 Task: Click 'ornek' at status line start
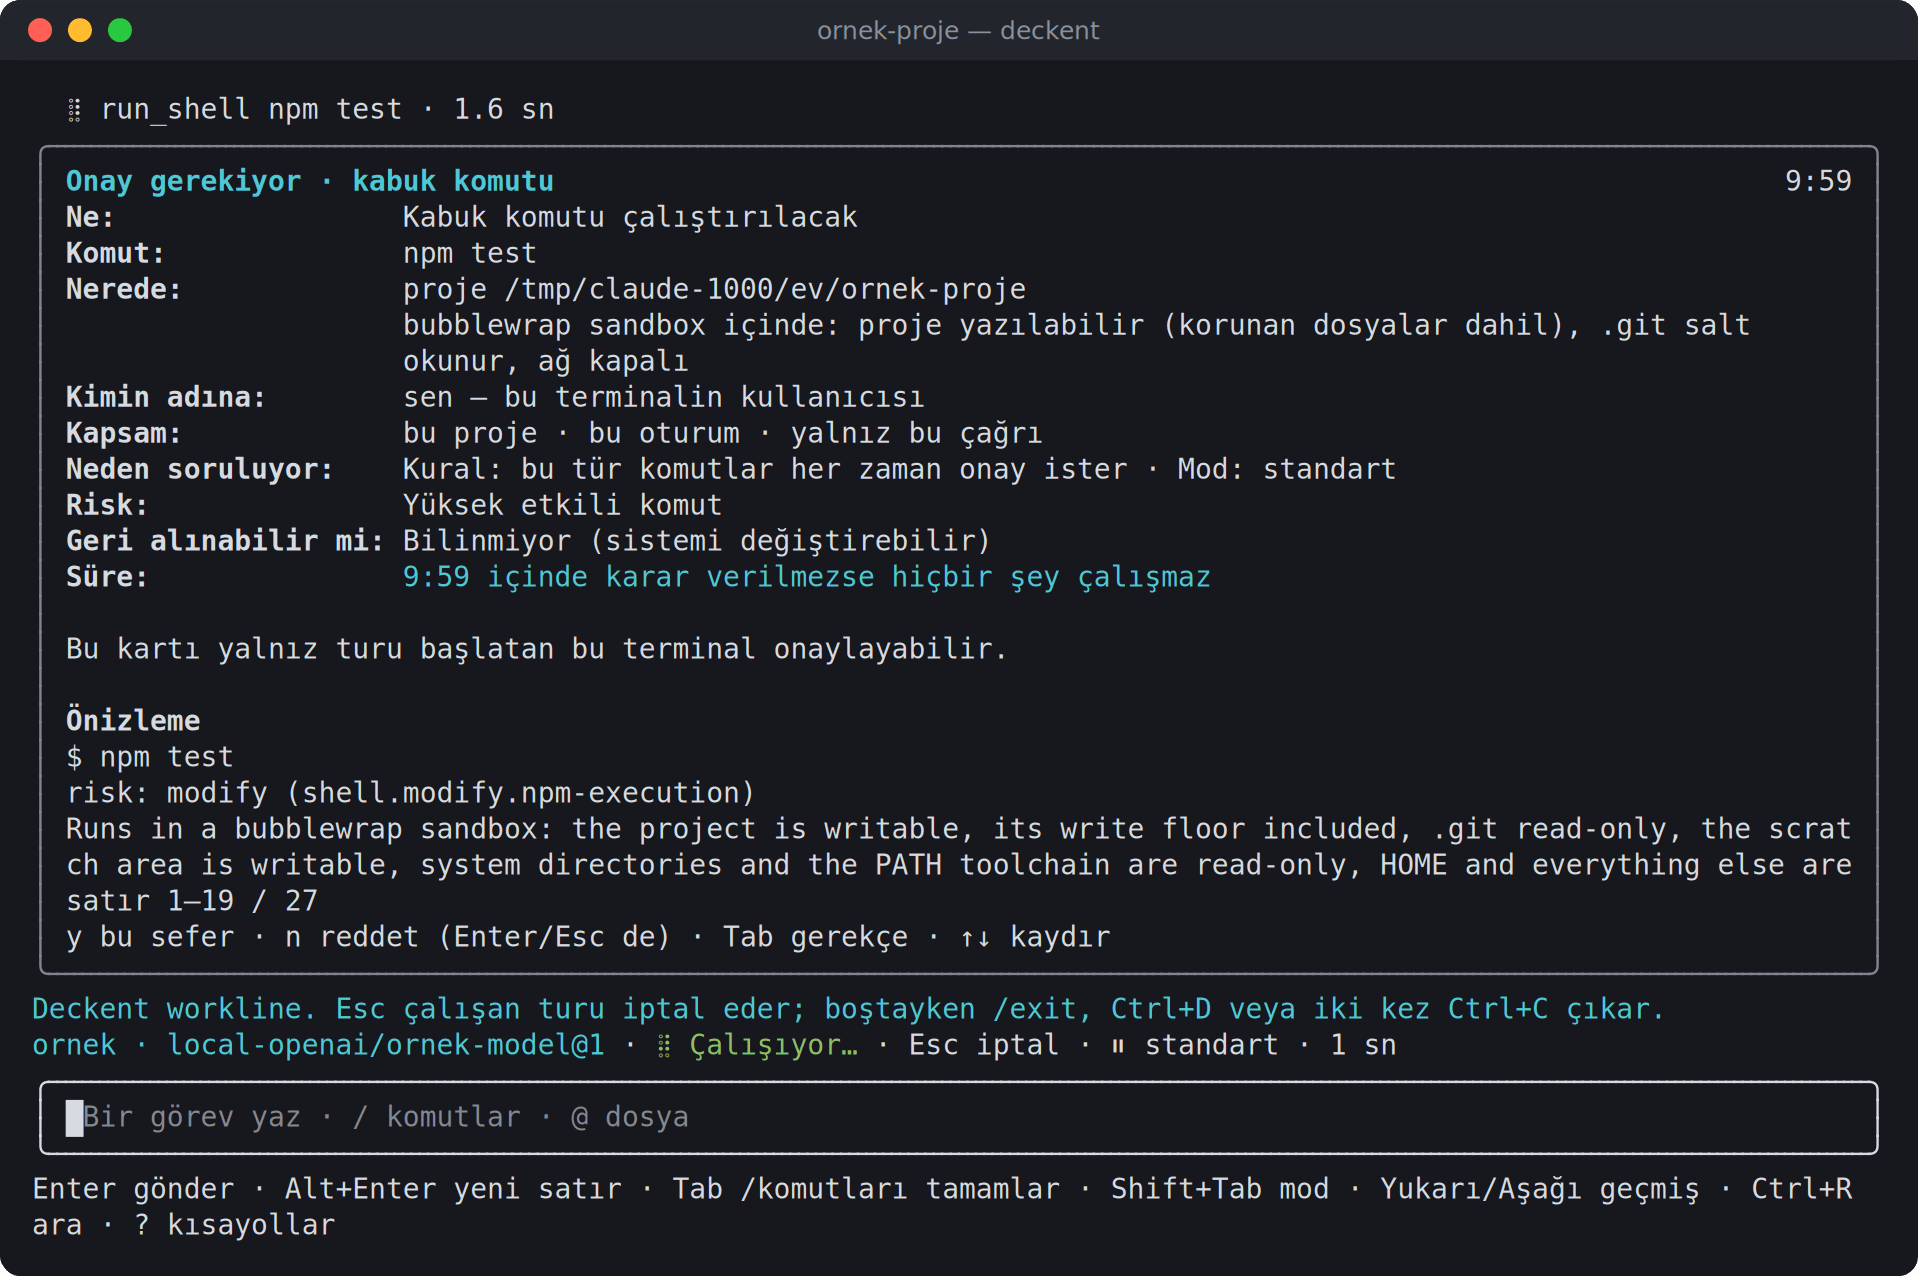(74, 1045)
